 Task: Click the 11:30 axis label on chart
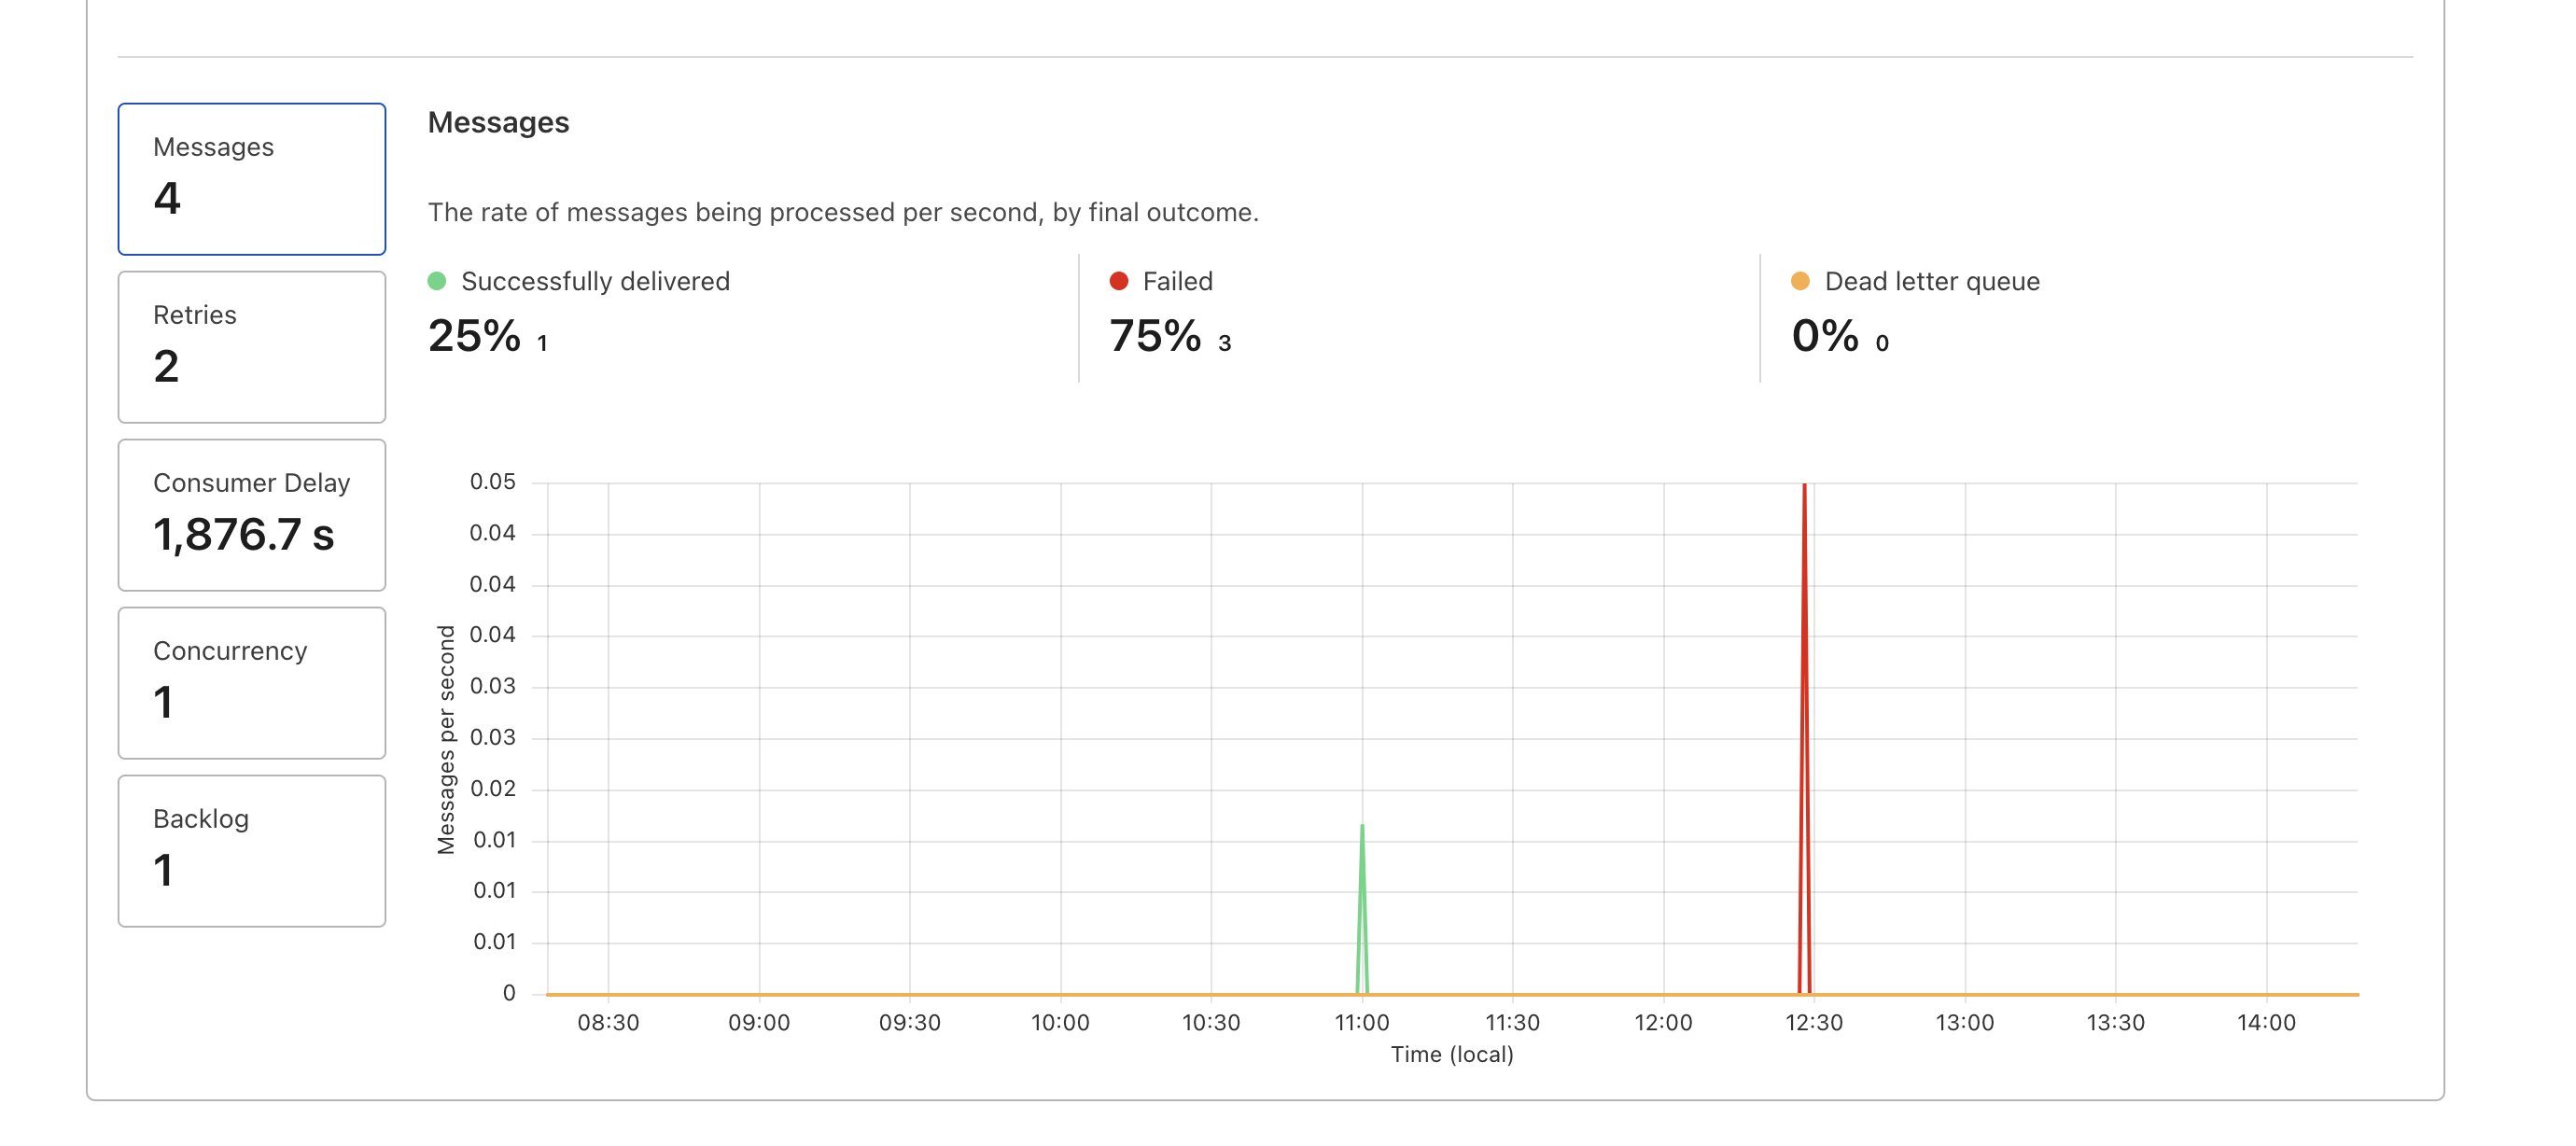[x=1510, y=1022]
